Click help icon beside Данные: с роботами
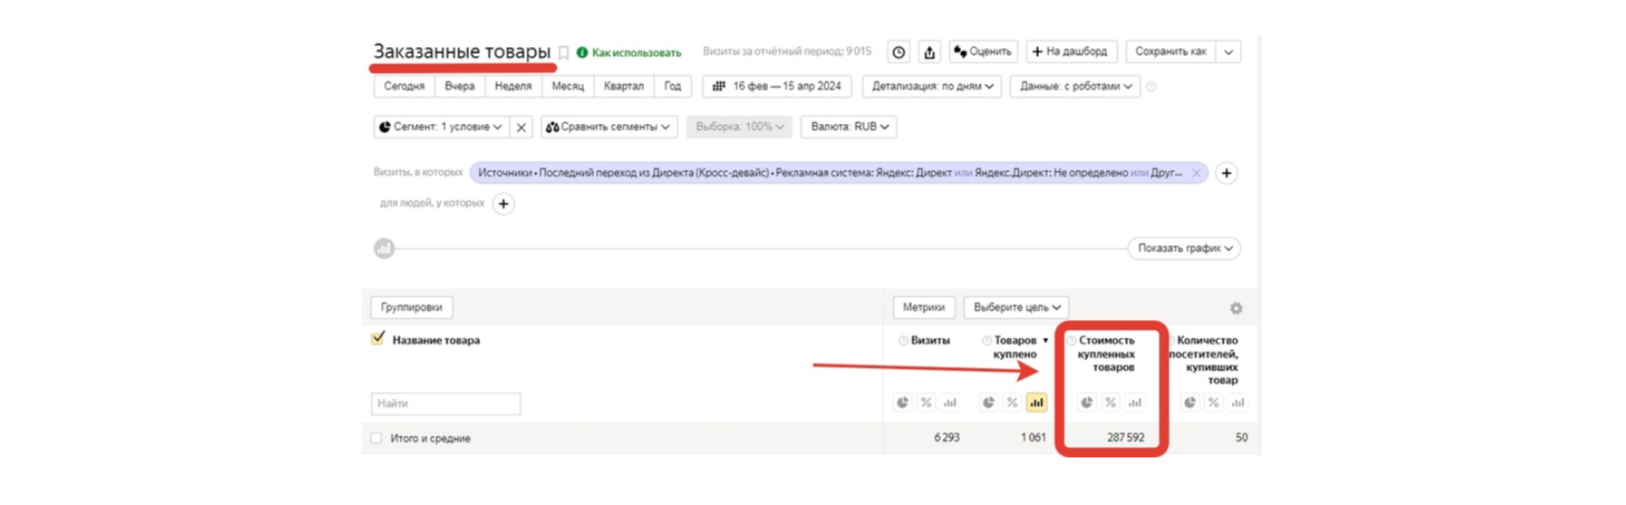 click(1152, 87)
